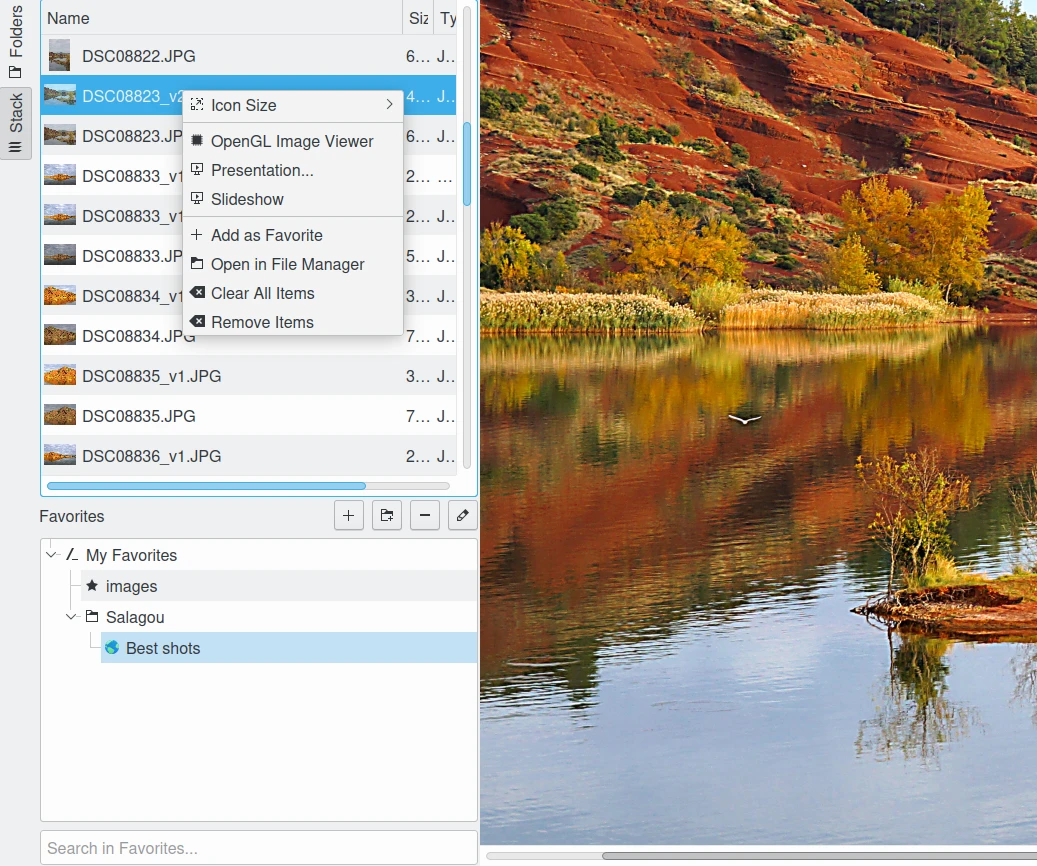Click Open in File Manager
This screenshot has height=866, width=1037.
pyautogui.click(x=287, y=264)
